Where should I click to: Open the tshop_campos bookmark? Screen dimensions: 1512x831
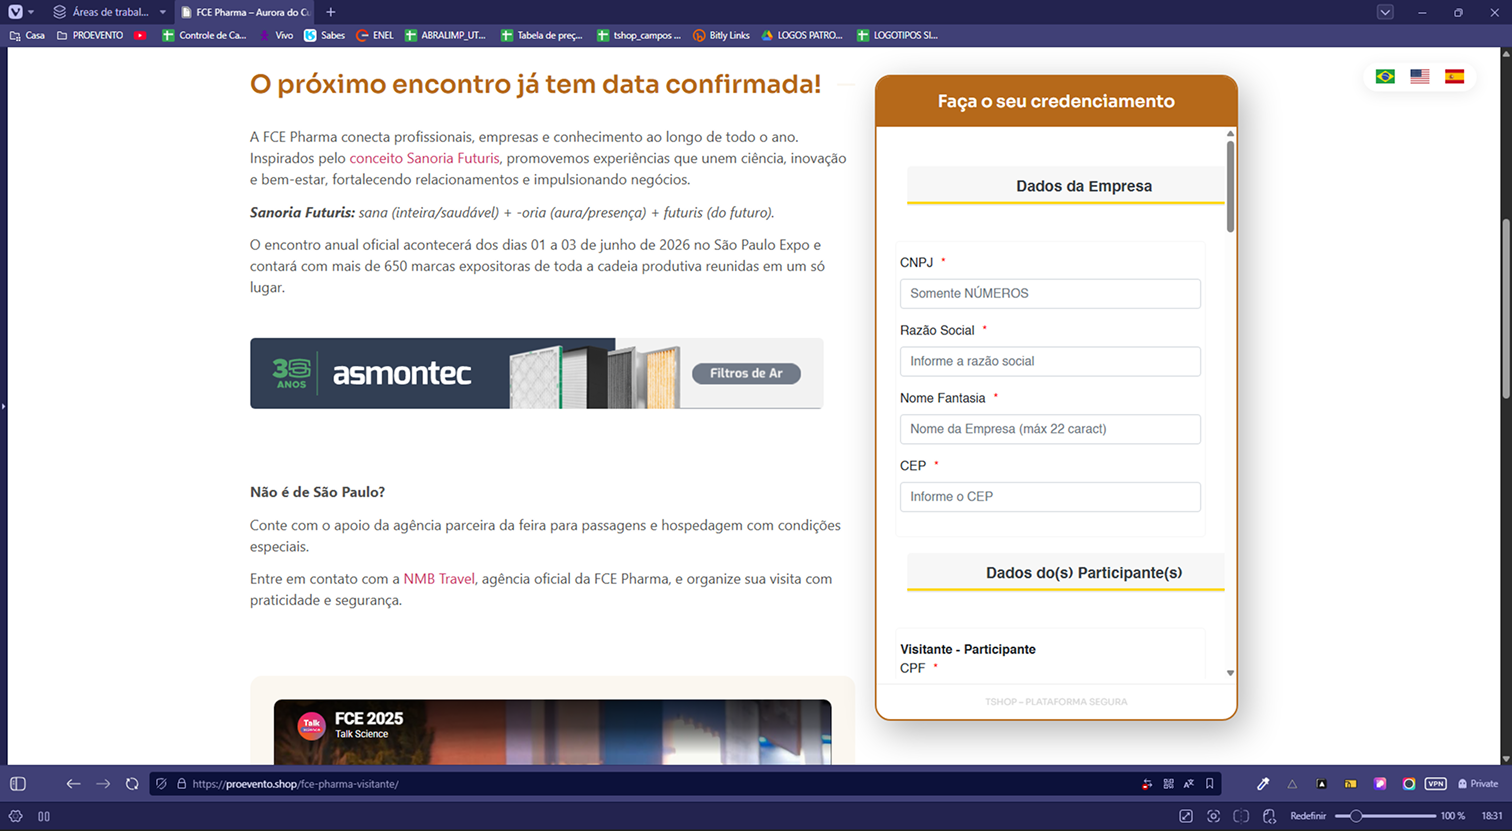(638, 35)
